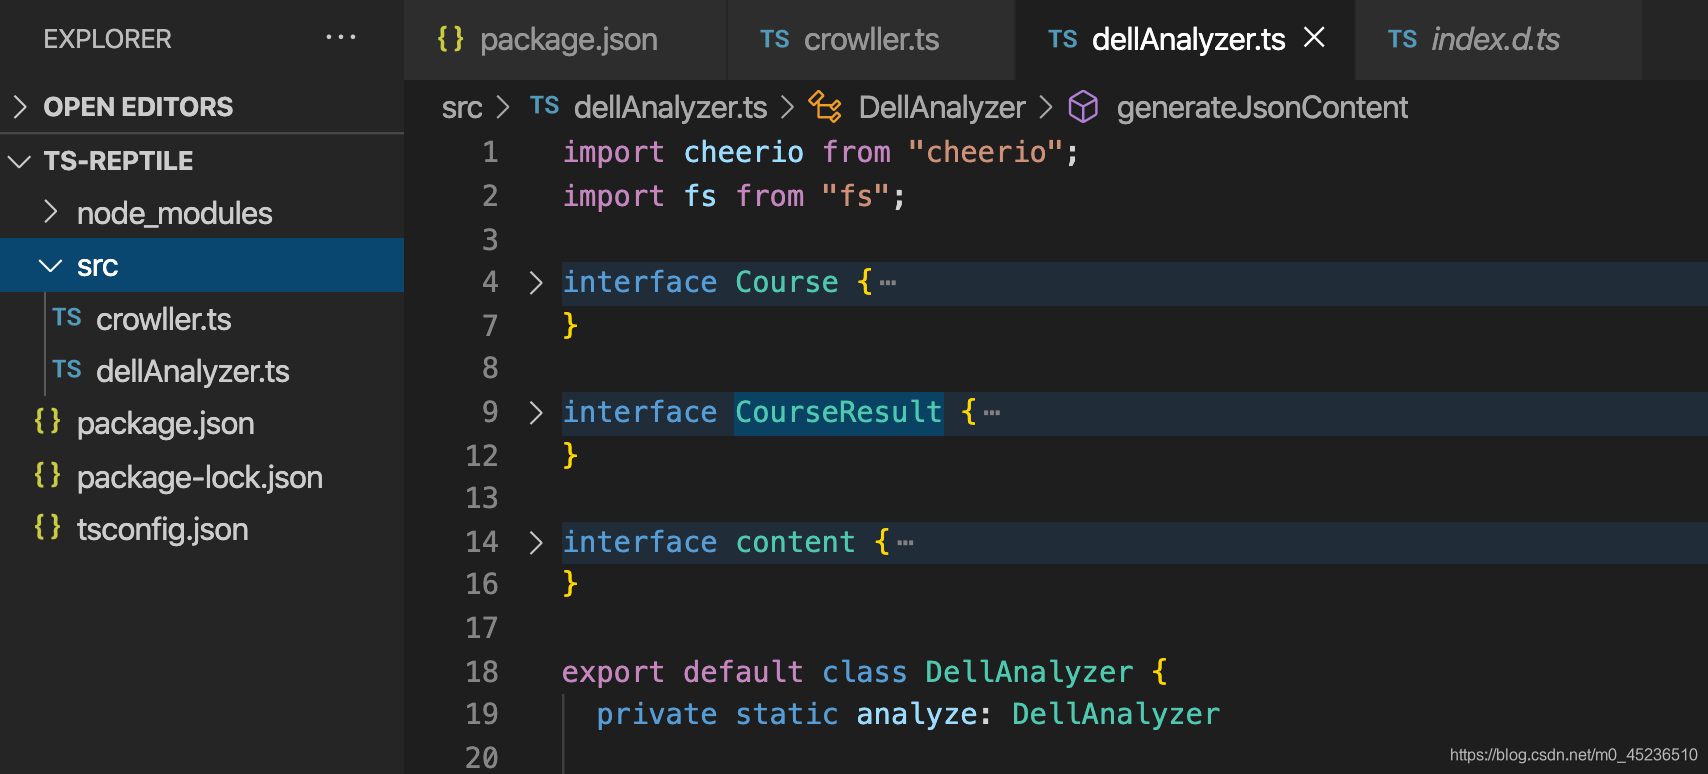
Task: Click TS icon beside crowller.ts in explorer
Action: (x=67, y=318)
